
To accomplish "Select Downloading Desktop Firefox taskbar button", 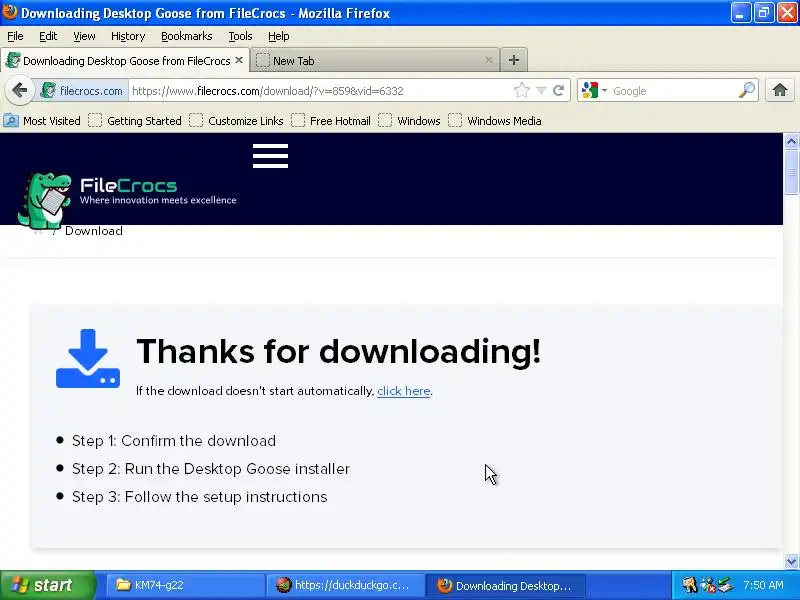I will [505, 585].
